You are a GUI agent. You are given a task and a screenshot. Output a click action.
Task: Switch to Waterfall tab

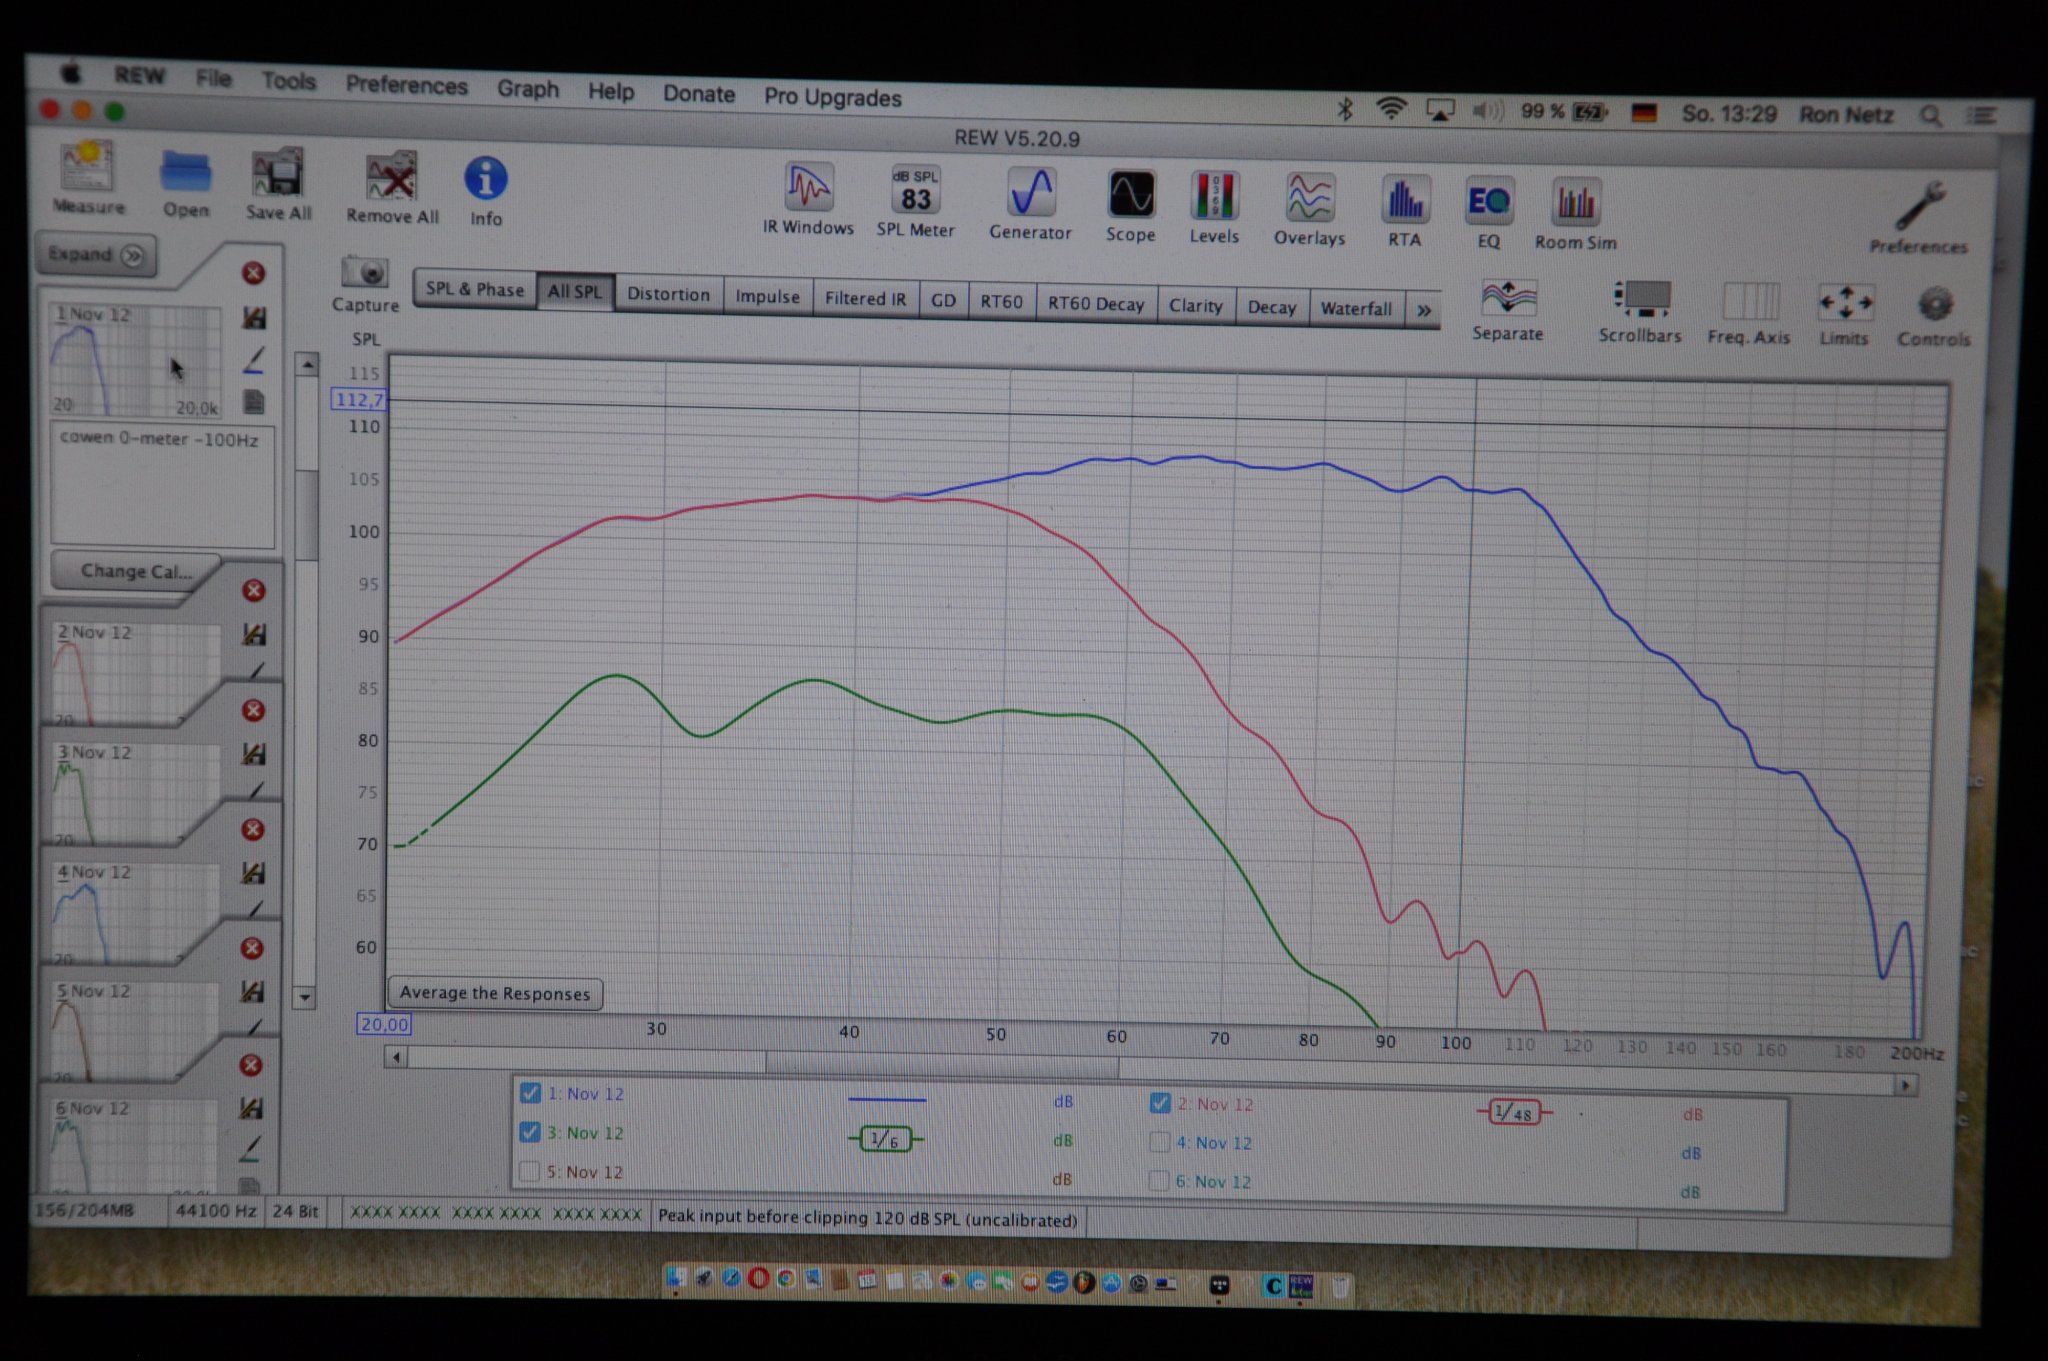coord(1356,308)
